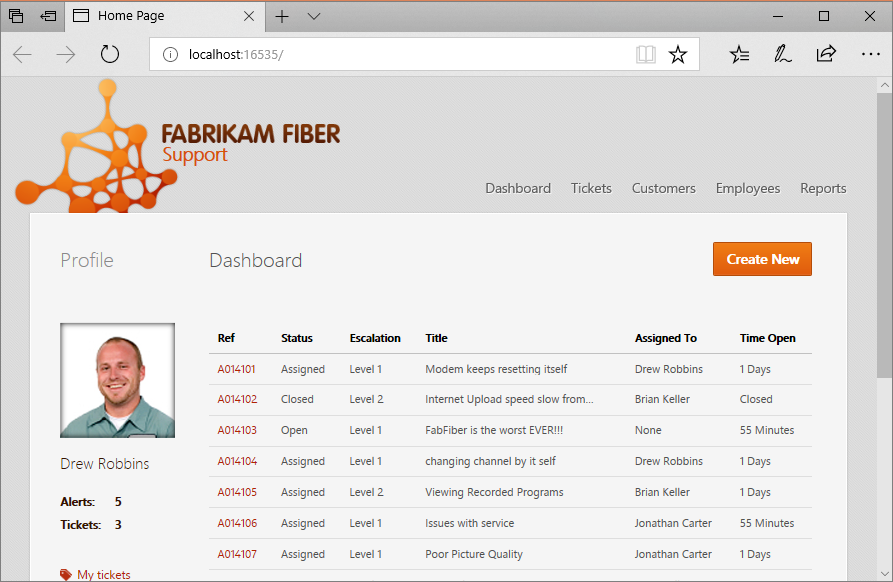
Task: Start a Web Note annotation
Action: point(783,54)
